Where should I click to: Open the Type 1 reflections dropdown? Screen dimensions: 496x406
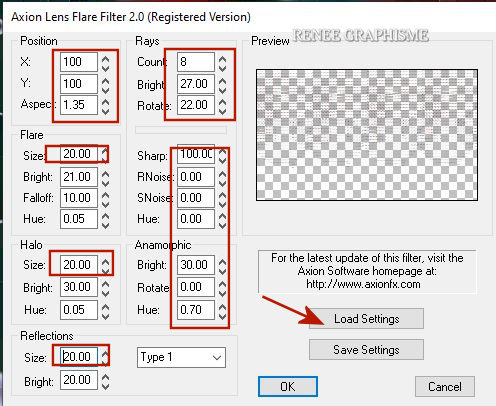tap(181, 357)
